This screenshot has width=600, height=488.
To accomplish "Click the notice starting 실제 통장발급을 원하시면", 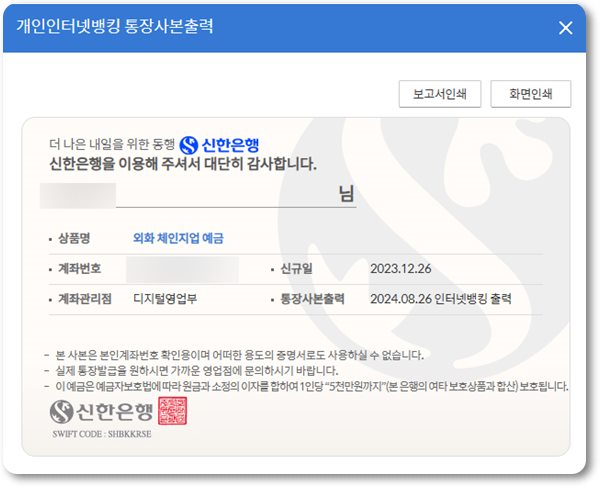I will [197, 370].
